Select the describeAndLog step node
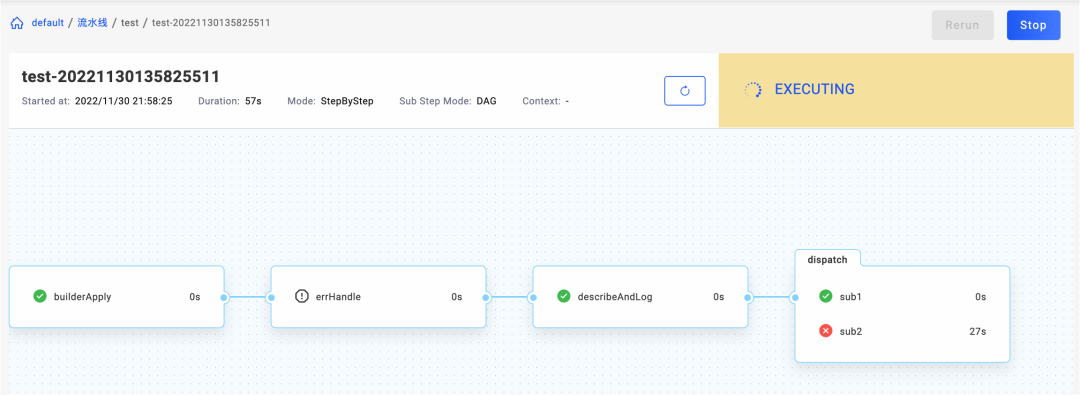1080x395 pixels. pyautogui.click(x=640, y=296)
